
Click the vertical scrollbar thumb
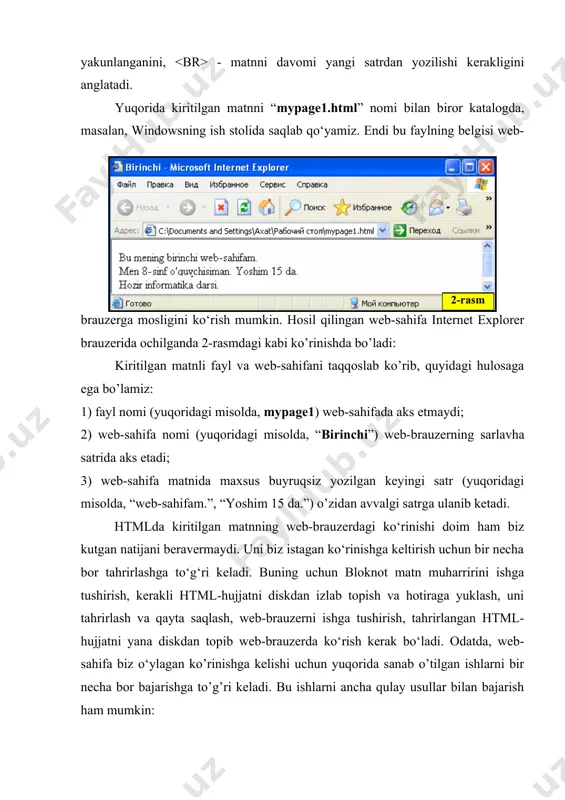click(487, 264)
